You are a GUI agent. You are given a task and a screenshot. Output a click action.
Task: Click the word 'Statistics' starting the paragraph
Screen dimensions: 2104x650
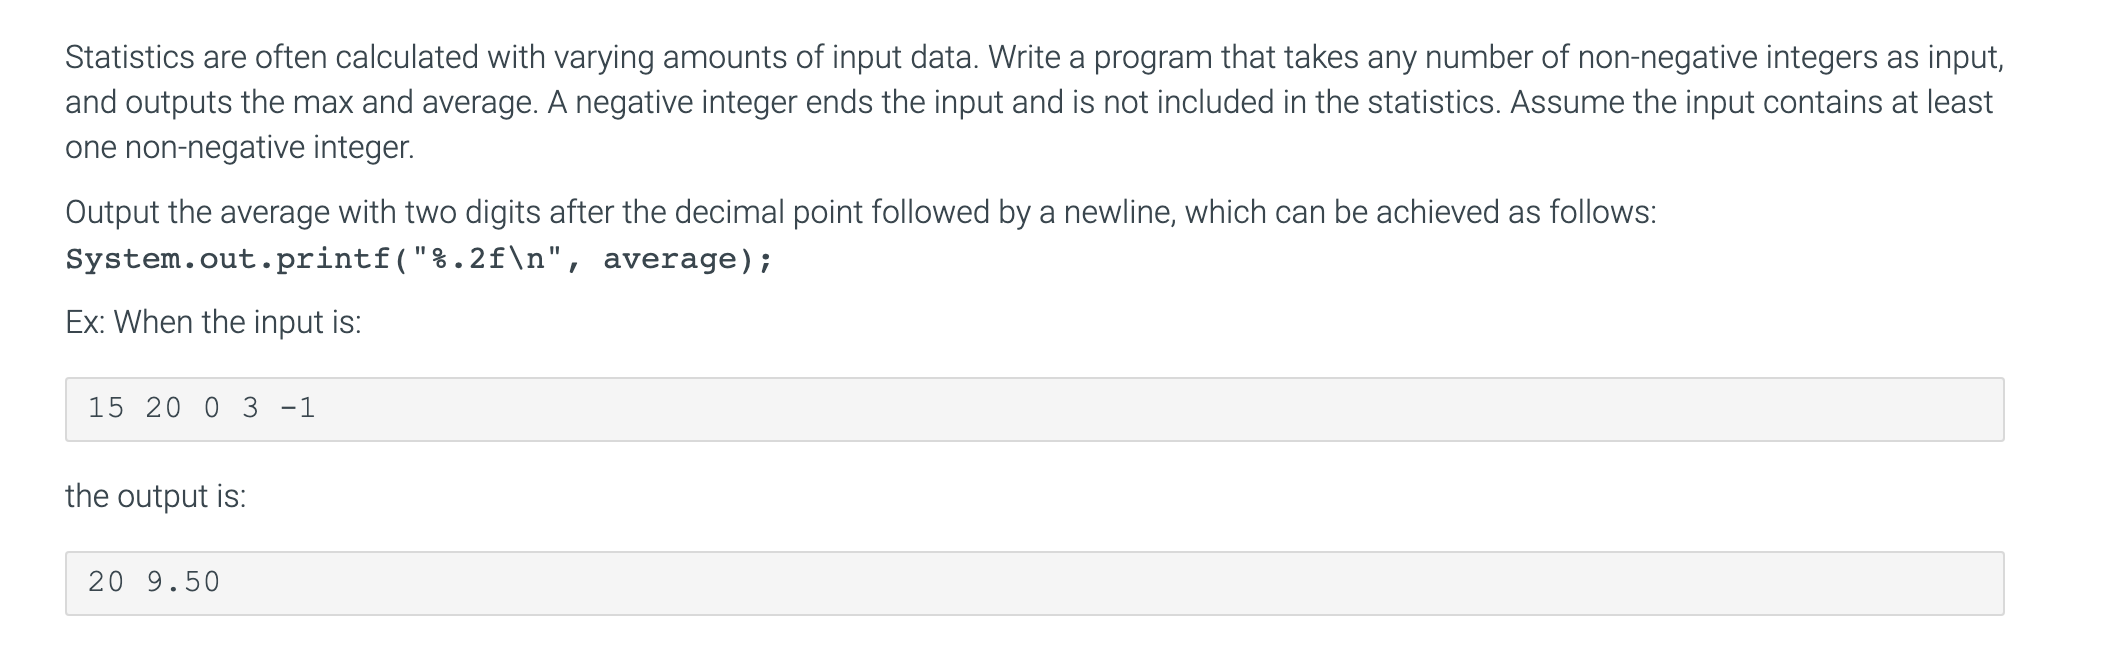click(x=130, y=57)
